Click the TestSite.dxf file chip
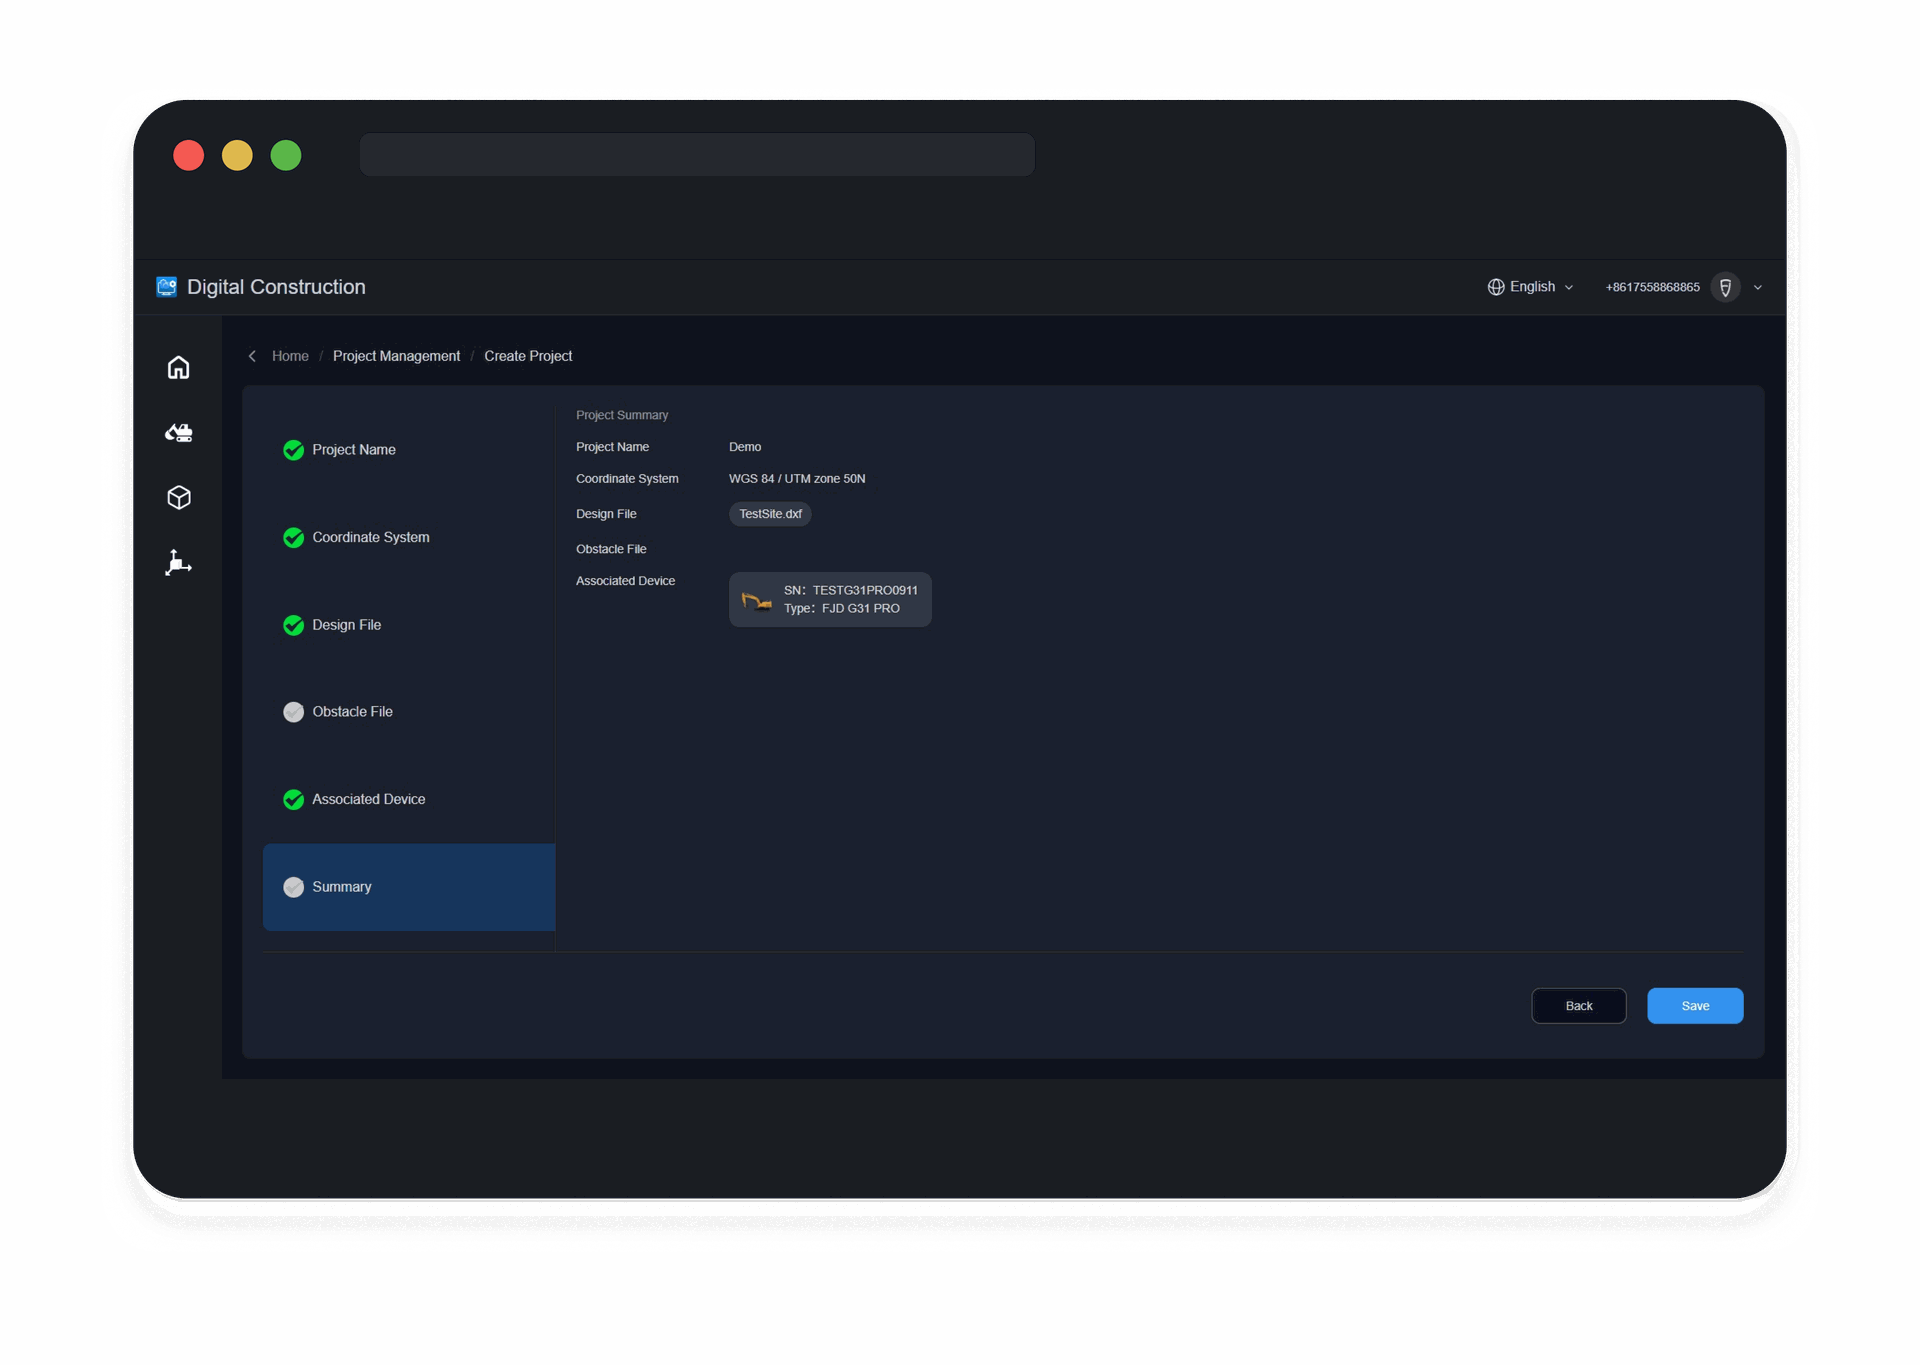Image resolution: width=1920 pixels, height=1365 pixels. pyautogui.click(x=770, y=514)
